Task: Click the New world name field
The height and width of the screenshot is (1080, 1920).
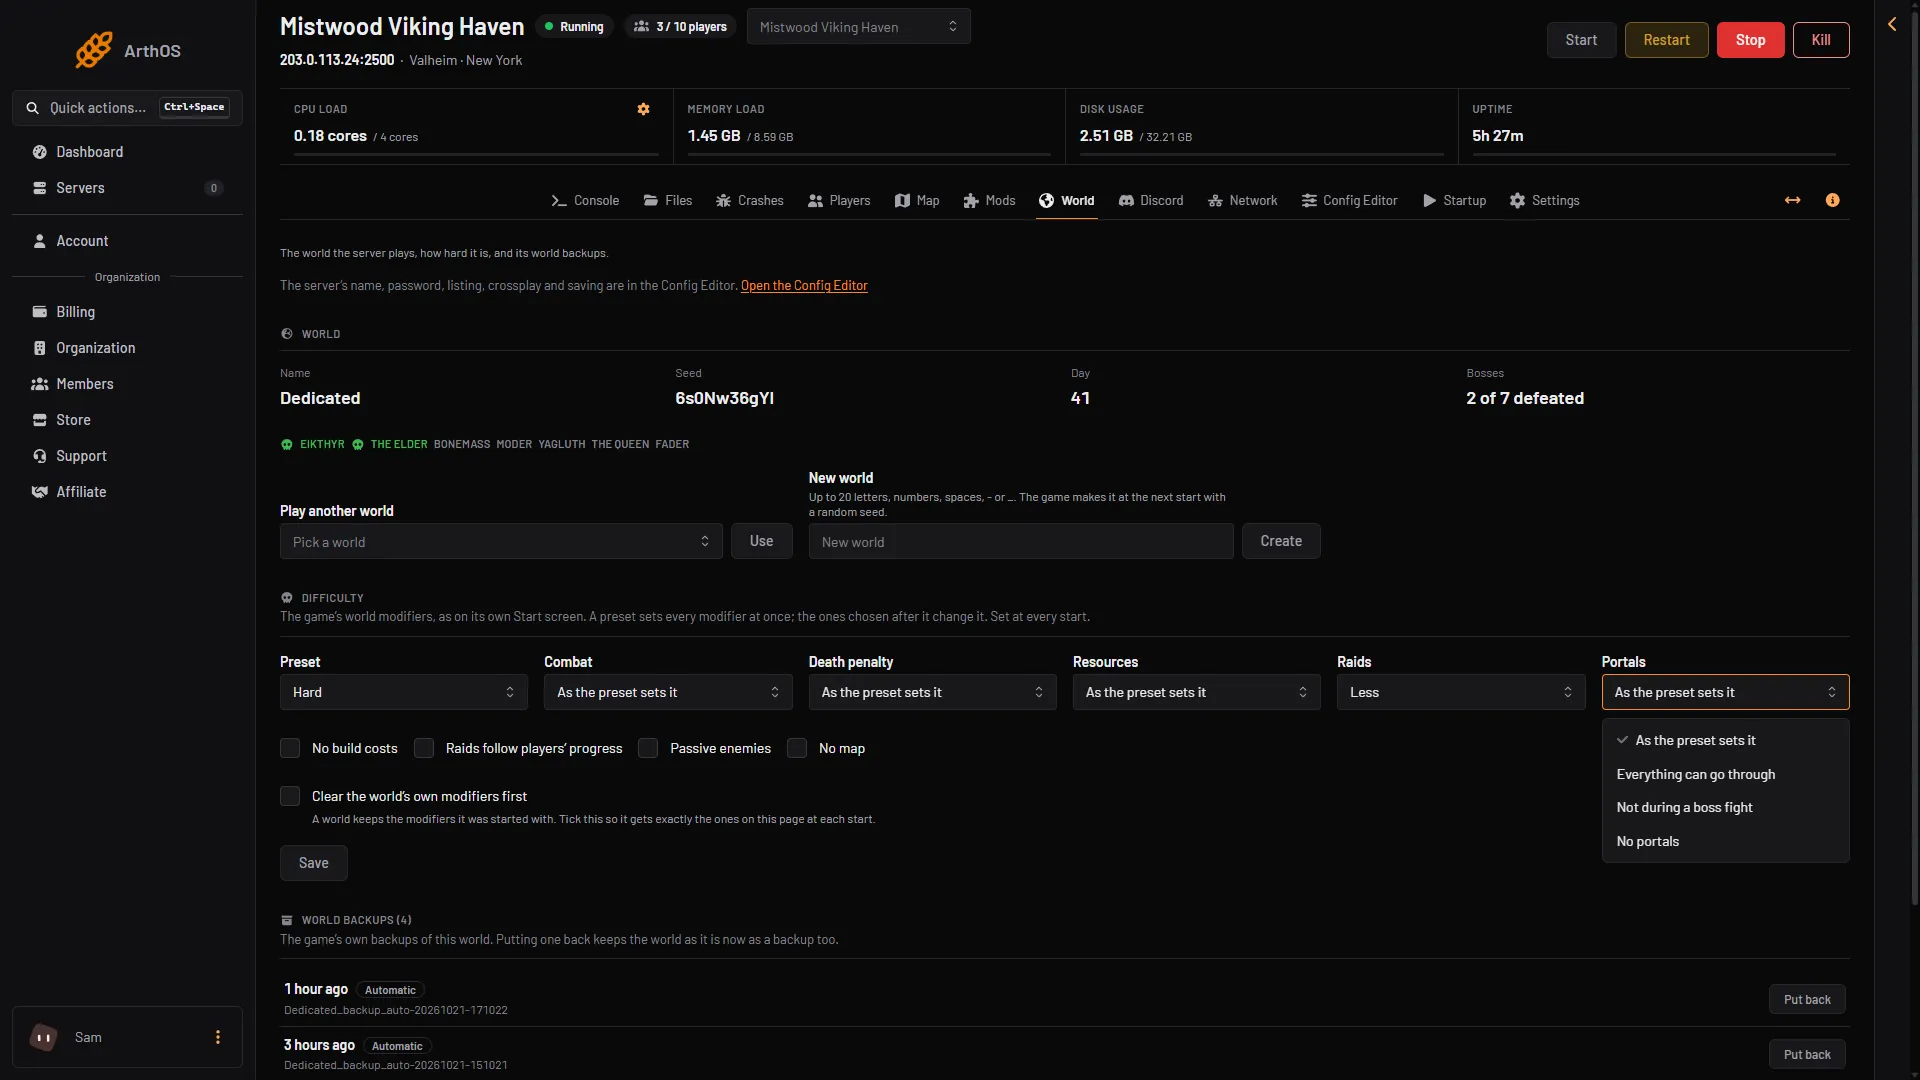Action: [x=1021, y=541]
